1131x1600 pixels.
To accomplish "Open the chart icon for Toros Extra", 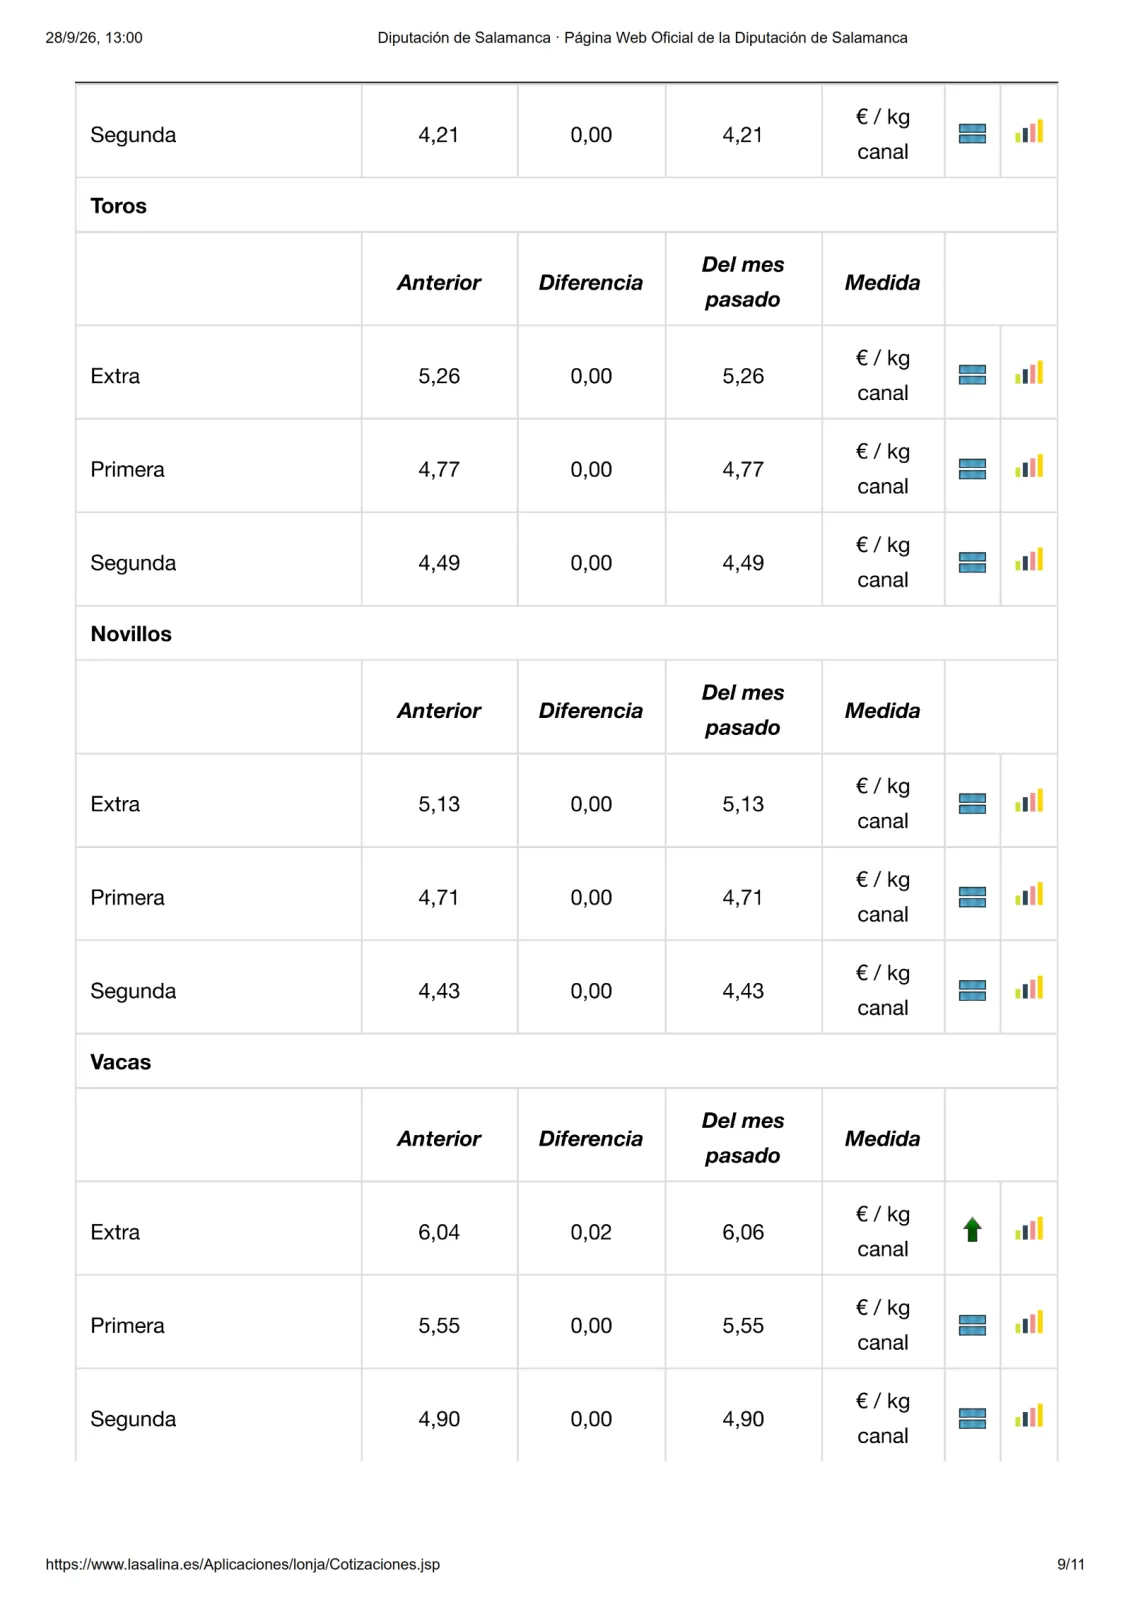I will [1029, 373].
